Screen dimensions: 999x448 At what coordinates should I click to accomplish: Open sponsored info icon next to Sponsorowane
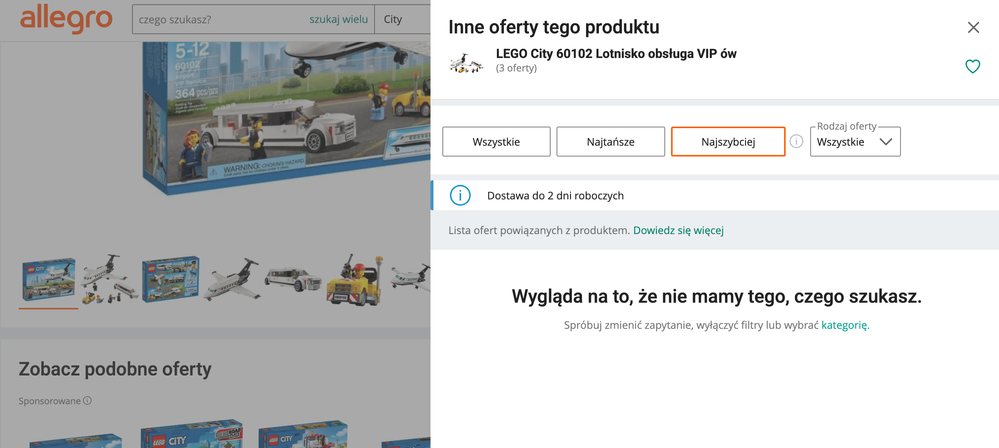pyautogui.click(x=87, y=401)
